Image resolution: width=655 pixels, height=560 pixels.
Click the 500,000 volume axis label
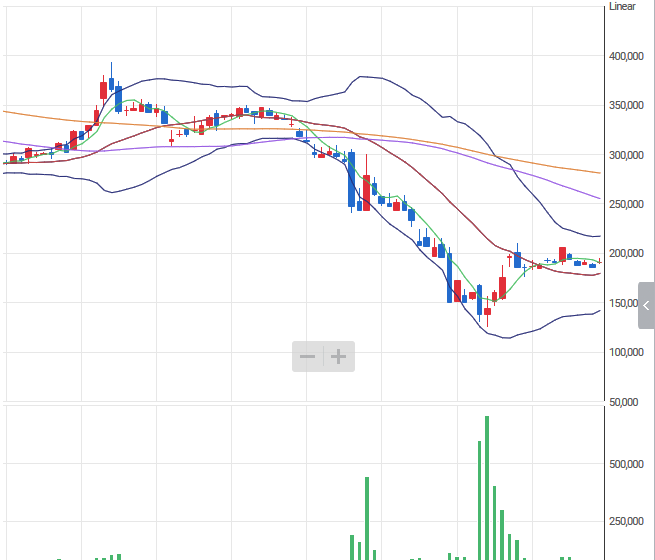click(626, 464)
